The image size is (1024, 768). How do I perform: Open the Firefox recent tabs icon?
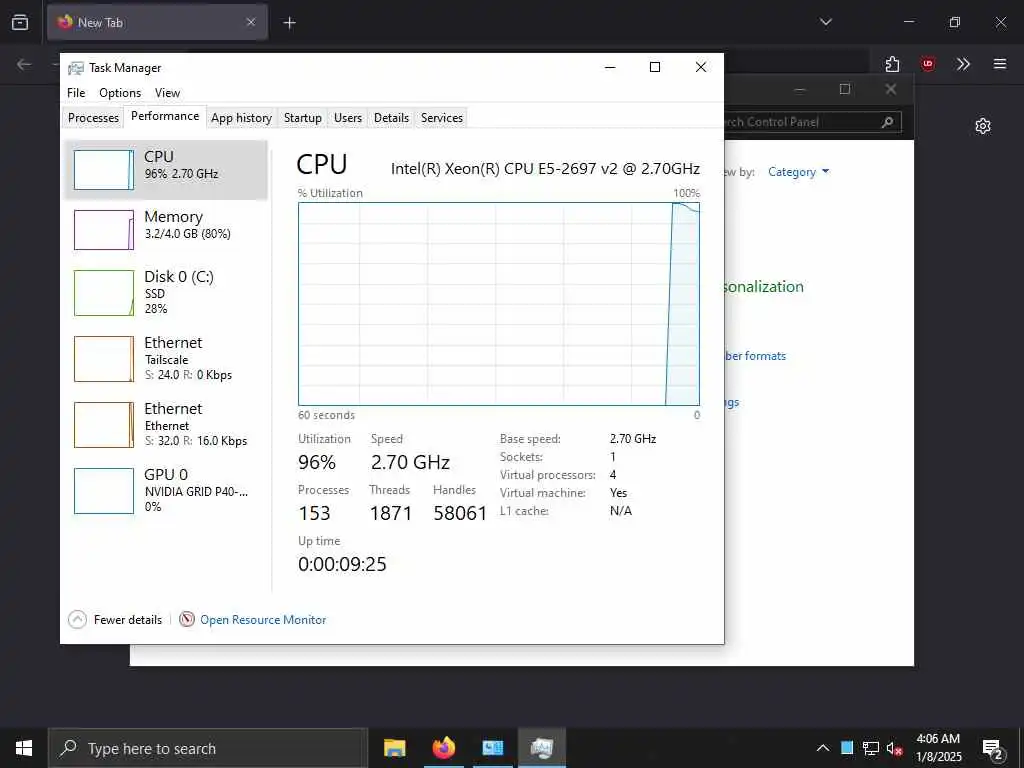click(20, 22)
